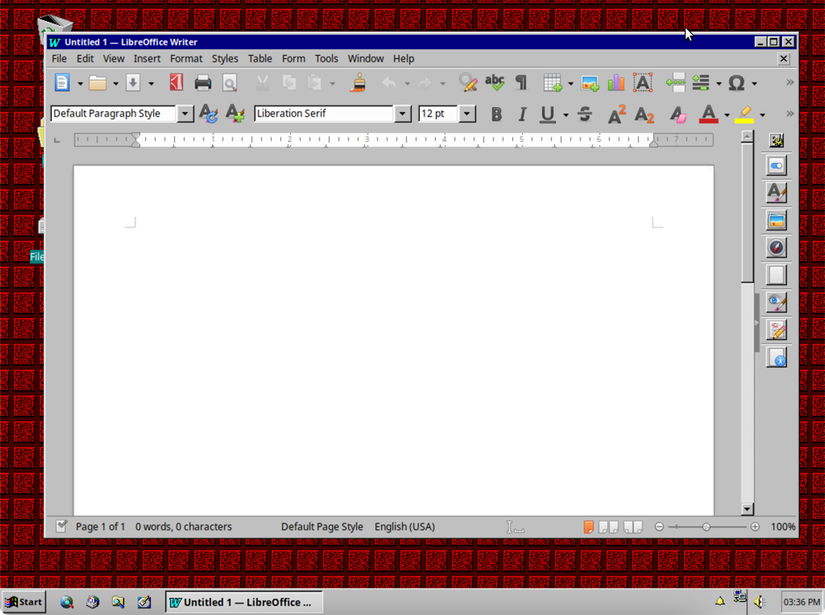
Task: Switch to multi-page view in status bar
Action: click(x=608, y=526)
